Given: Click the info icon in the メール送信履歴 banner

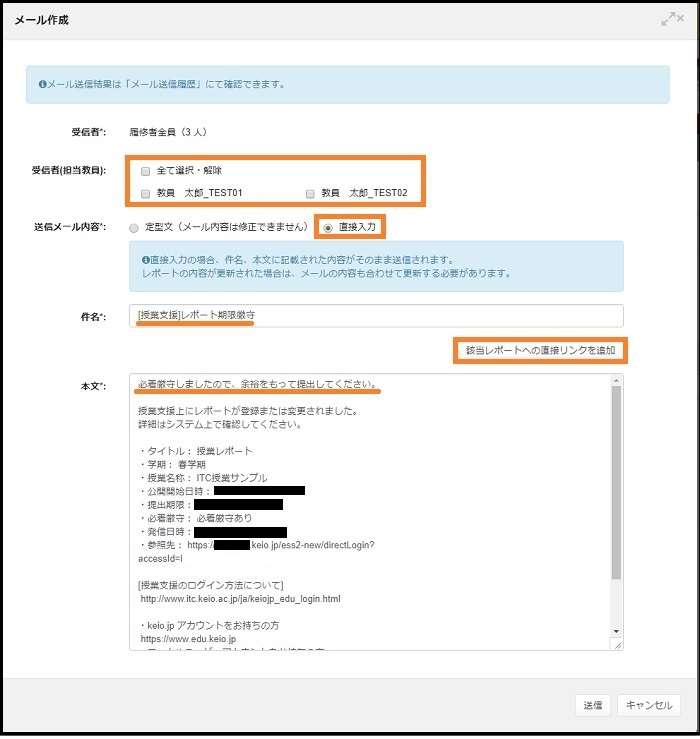Looking at the screenshot, I should pyautogui.click(x=42, y=85).
